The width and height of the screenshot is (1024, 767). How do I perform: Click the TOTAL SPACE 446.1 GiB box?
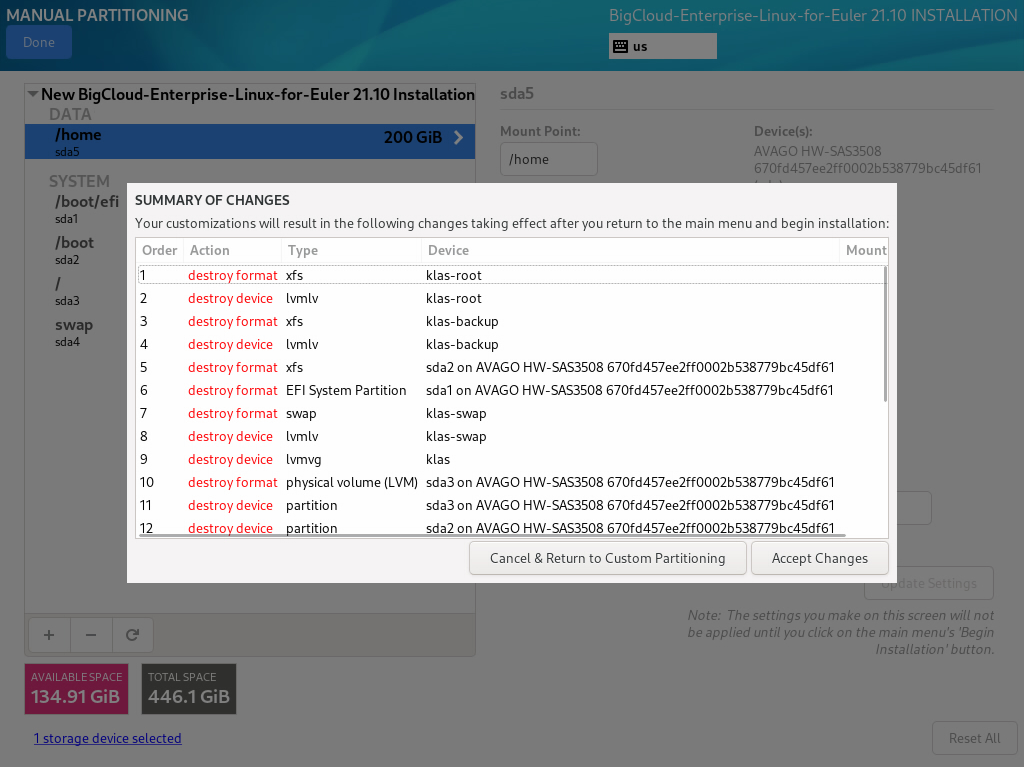click(189, 689)
